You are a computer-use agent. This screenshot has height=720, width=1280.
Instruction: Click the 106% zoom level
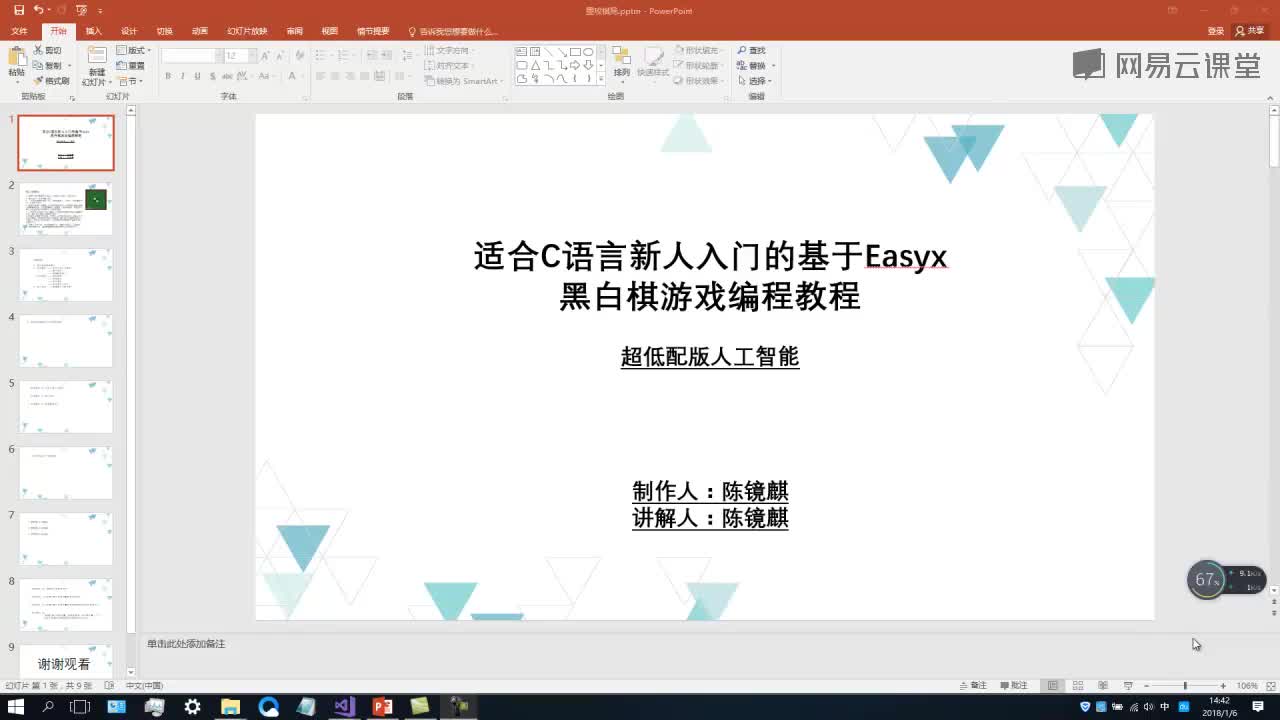[1247, 686]
